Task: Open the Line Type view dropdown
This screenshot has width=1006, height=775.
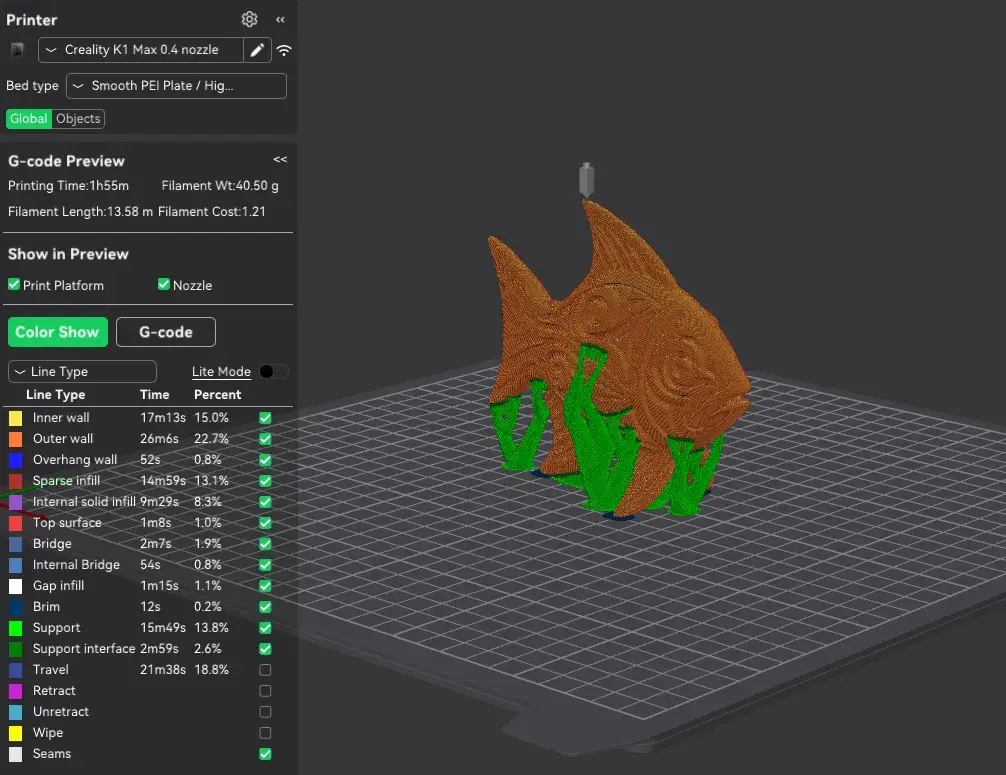Action: point(82,371)
